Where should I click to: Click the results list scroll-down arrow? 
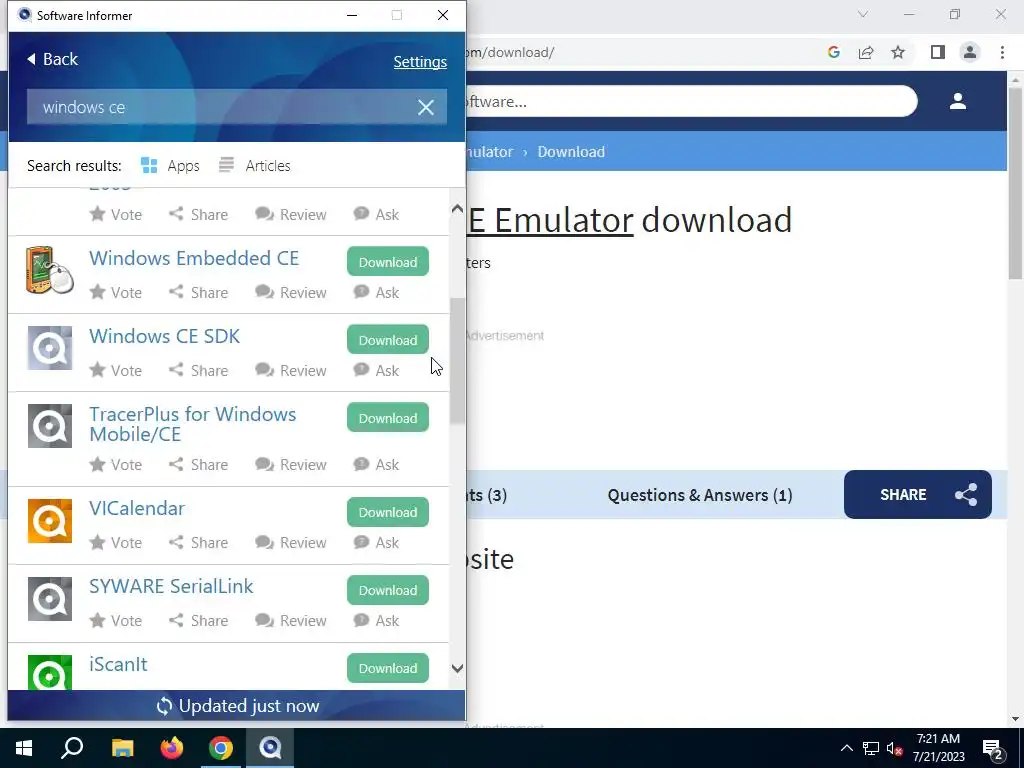(x=457, y=668)
